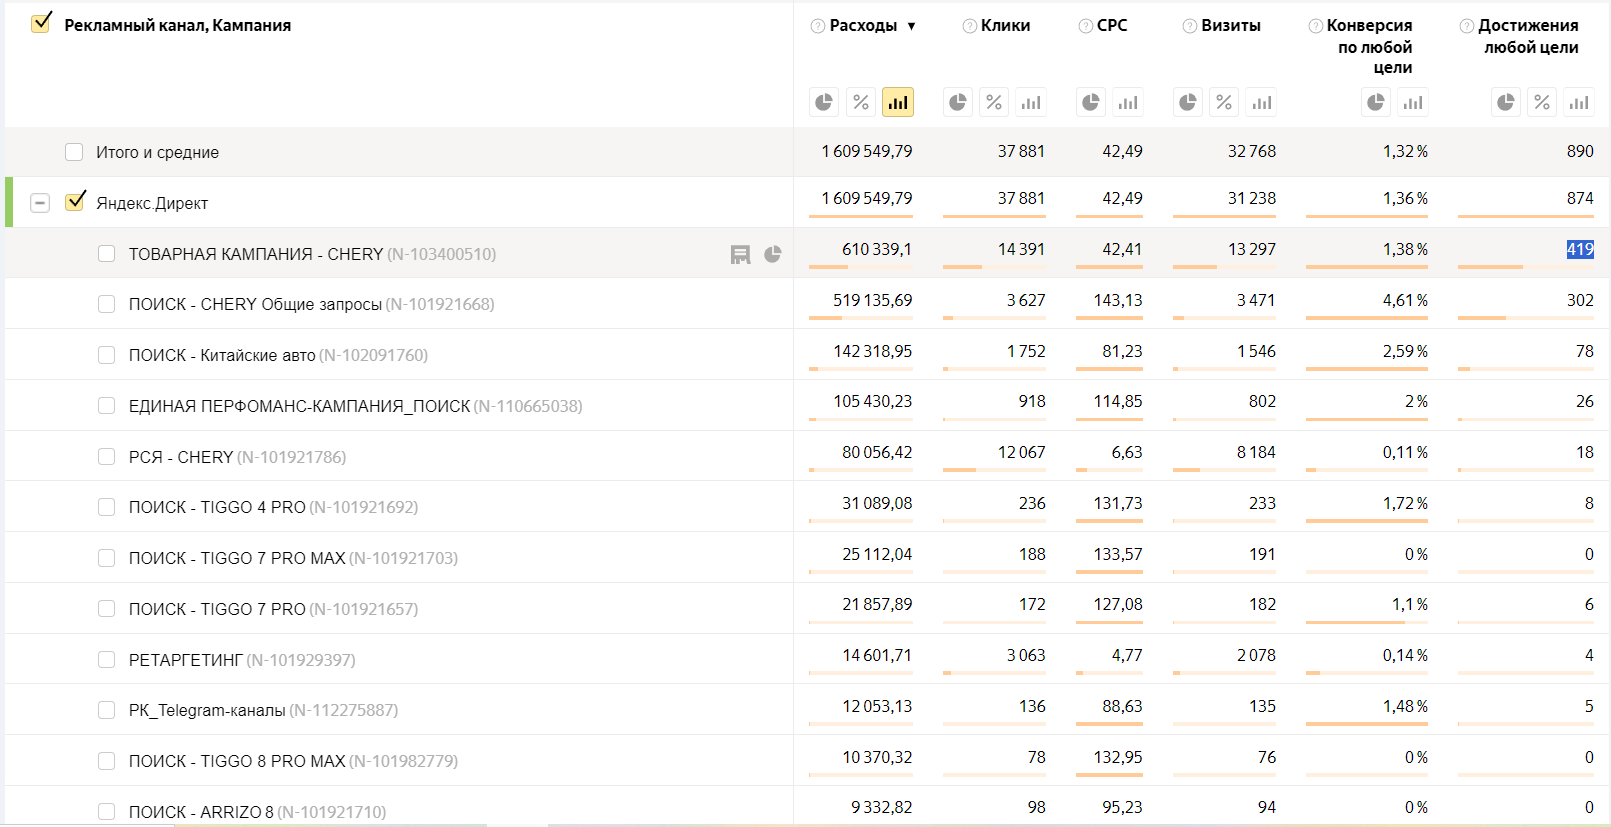This screenshot has height=827, width=1611.
Task: Select pie chart icon under Достижения column
Action: coord(1506,102)
